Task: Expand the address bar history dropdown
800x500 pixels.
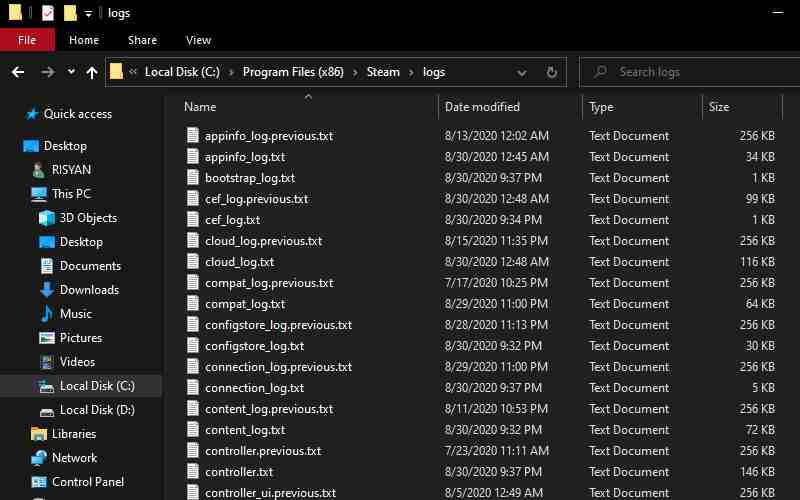Action: [x=521, y=73]
